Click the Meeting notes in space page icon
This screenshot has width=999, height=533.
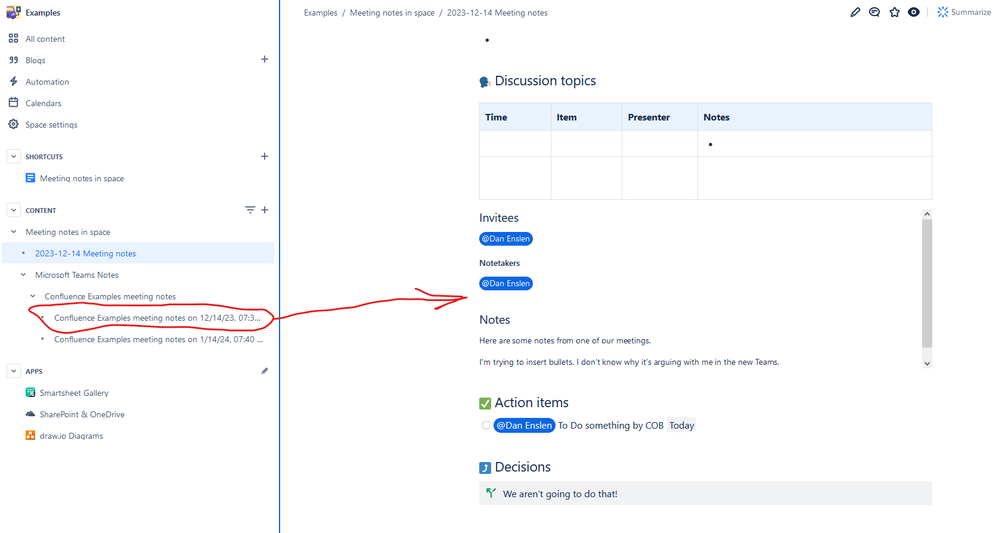(30, 178)
